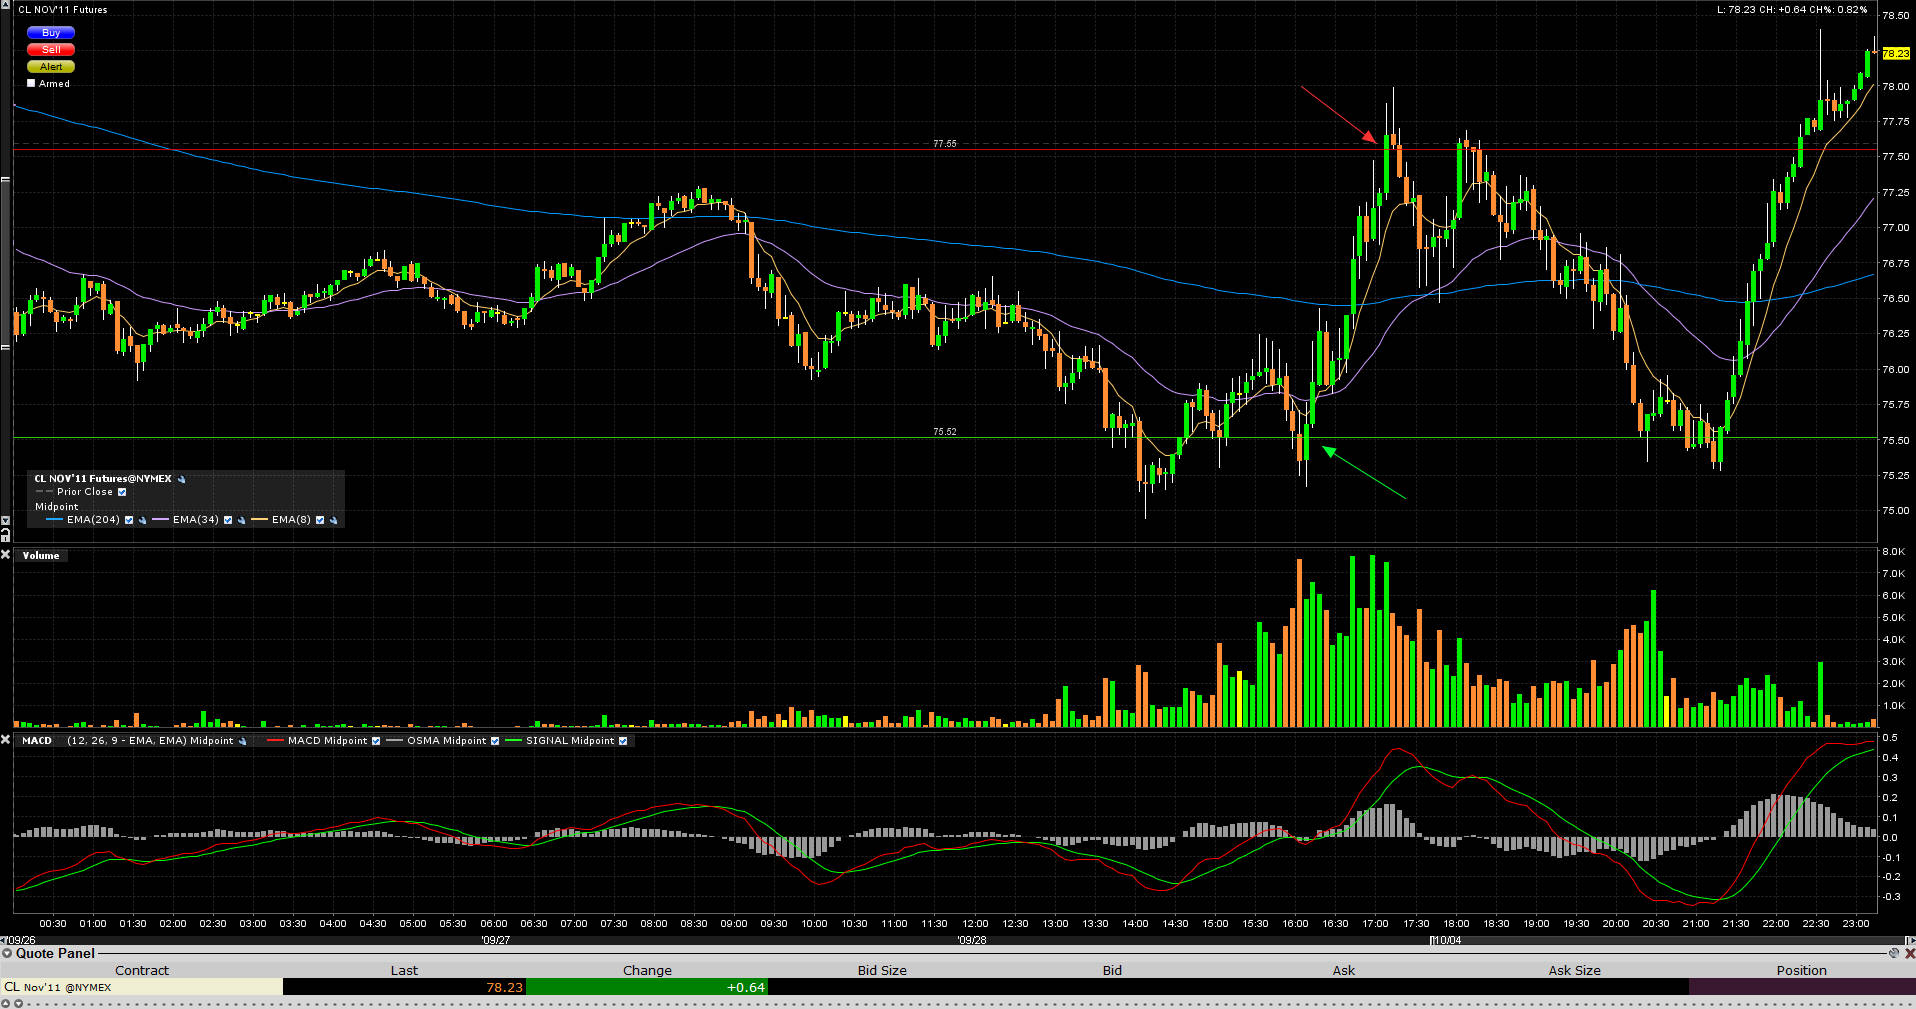Image resolution: width=1916 pixels, height=1009 pixels.
Task: Click the Position column header
Action: click(1801, 970)
